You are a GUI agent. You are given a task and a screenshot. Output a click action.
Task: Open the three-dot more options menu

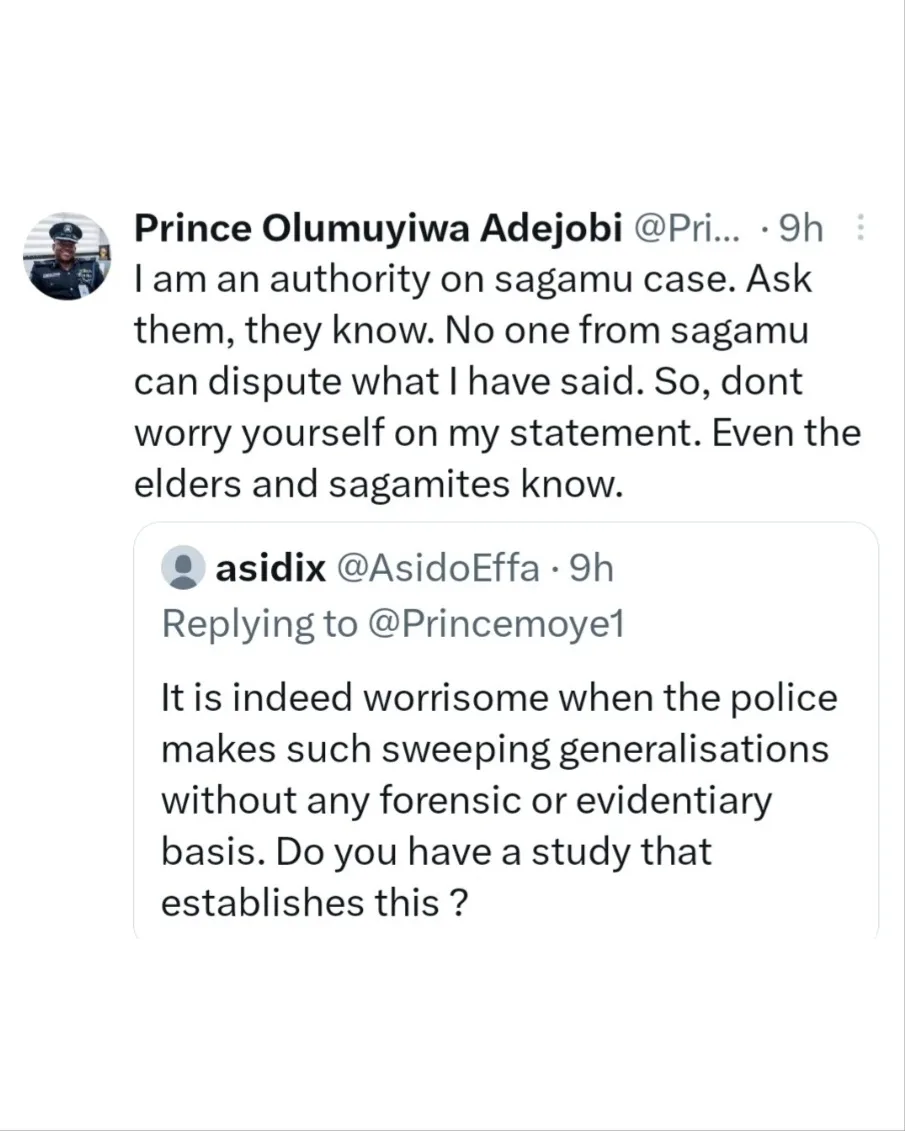tap(861, 231)
